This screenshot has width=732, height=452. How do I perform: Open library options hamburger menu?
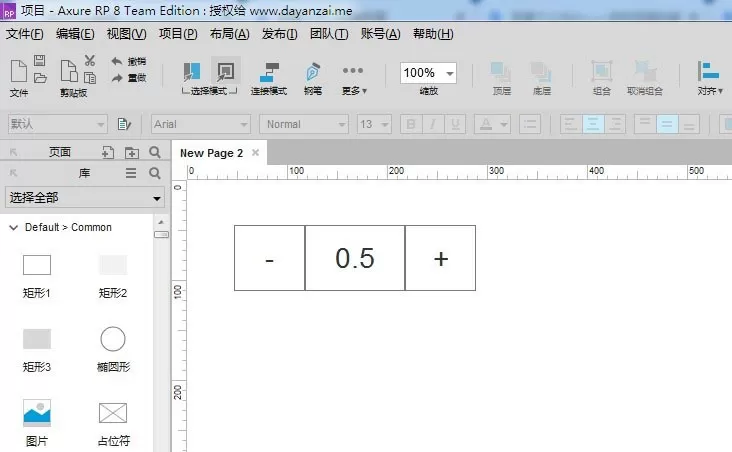point(131,173)
